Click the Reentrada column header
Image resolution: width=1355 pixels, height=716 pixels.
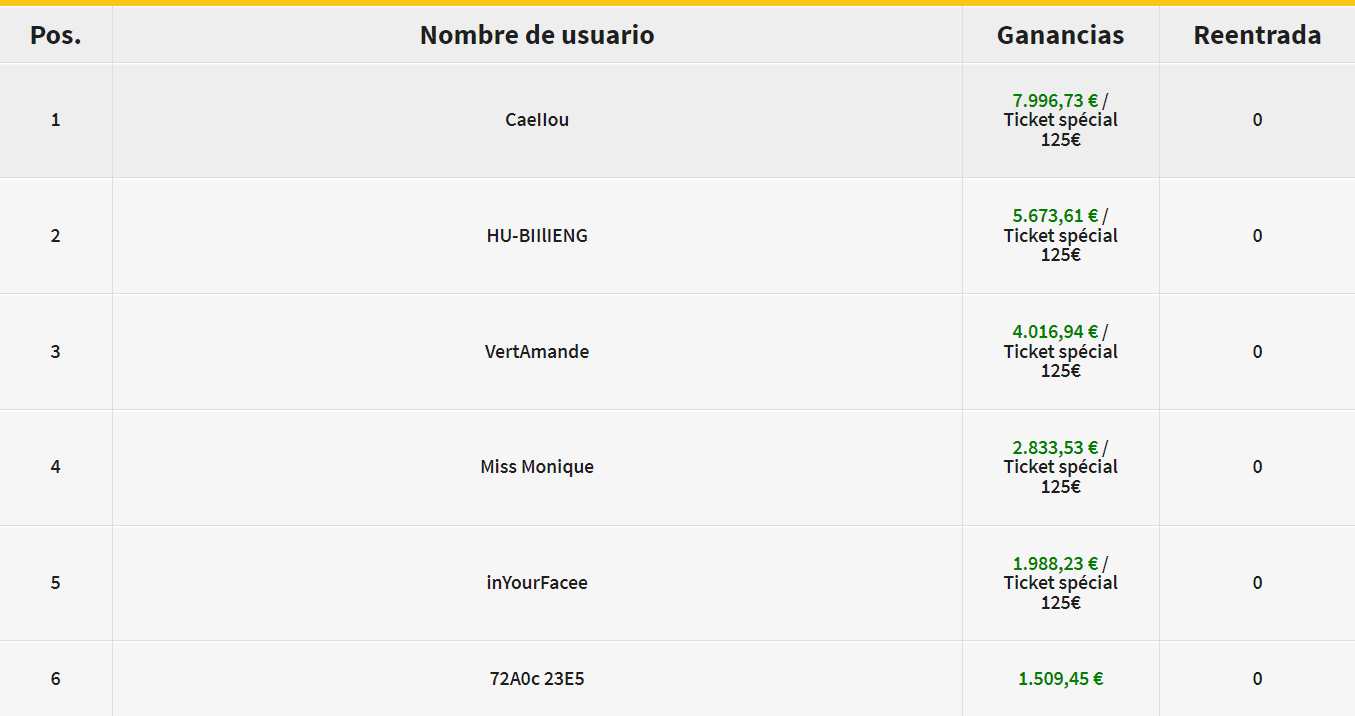(1257, 35)
